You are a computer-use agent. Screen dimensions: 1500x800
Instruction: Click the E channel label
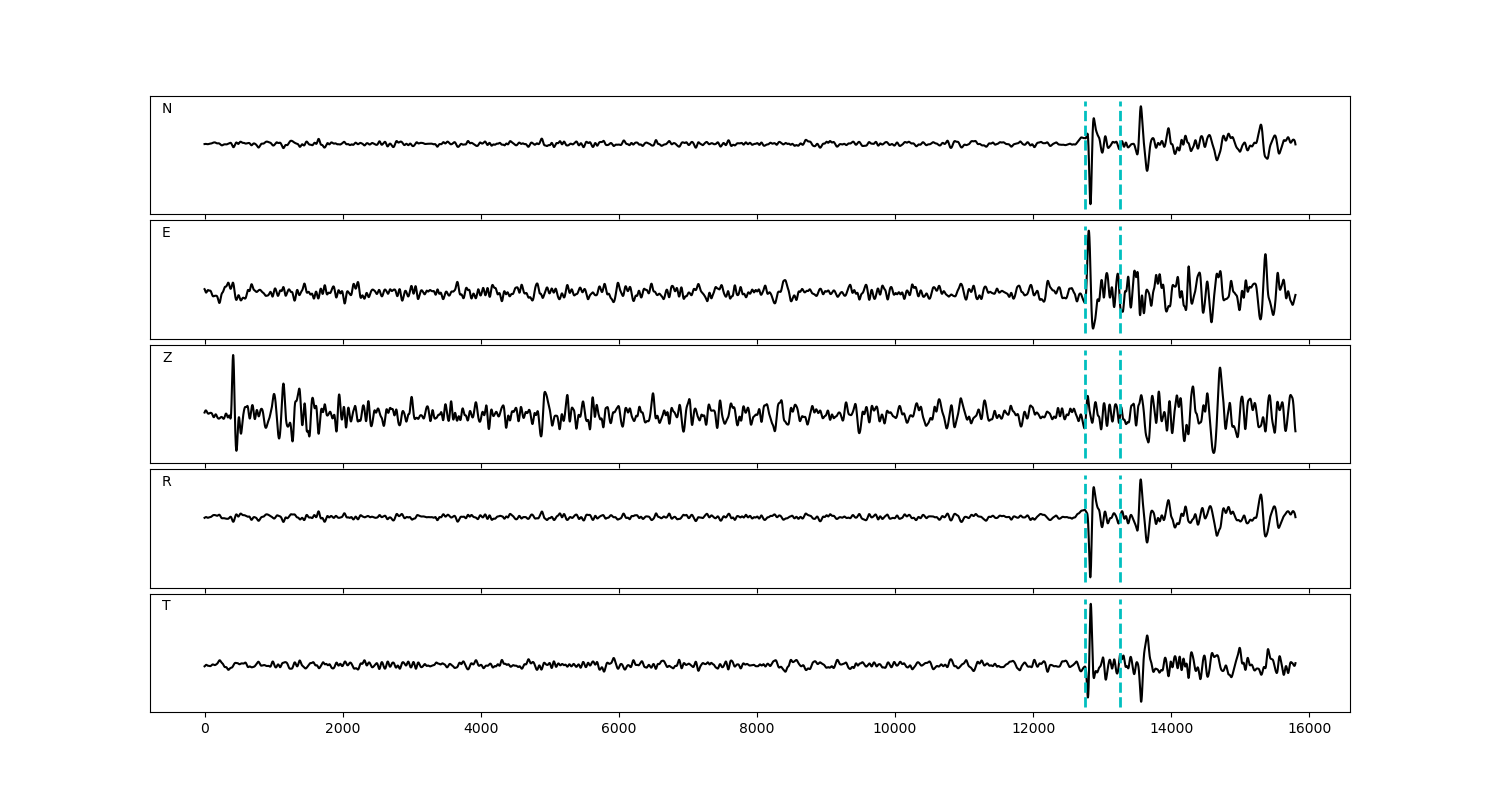[166, 233]
